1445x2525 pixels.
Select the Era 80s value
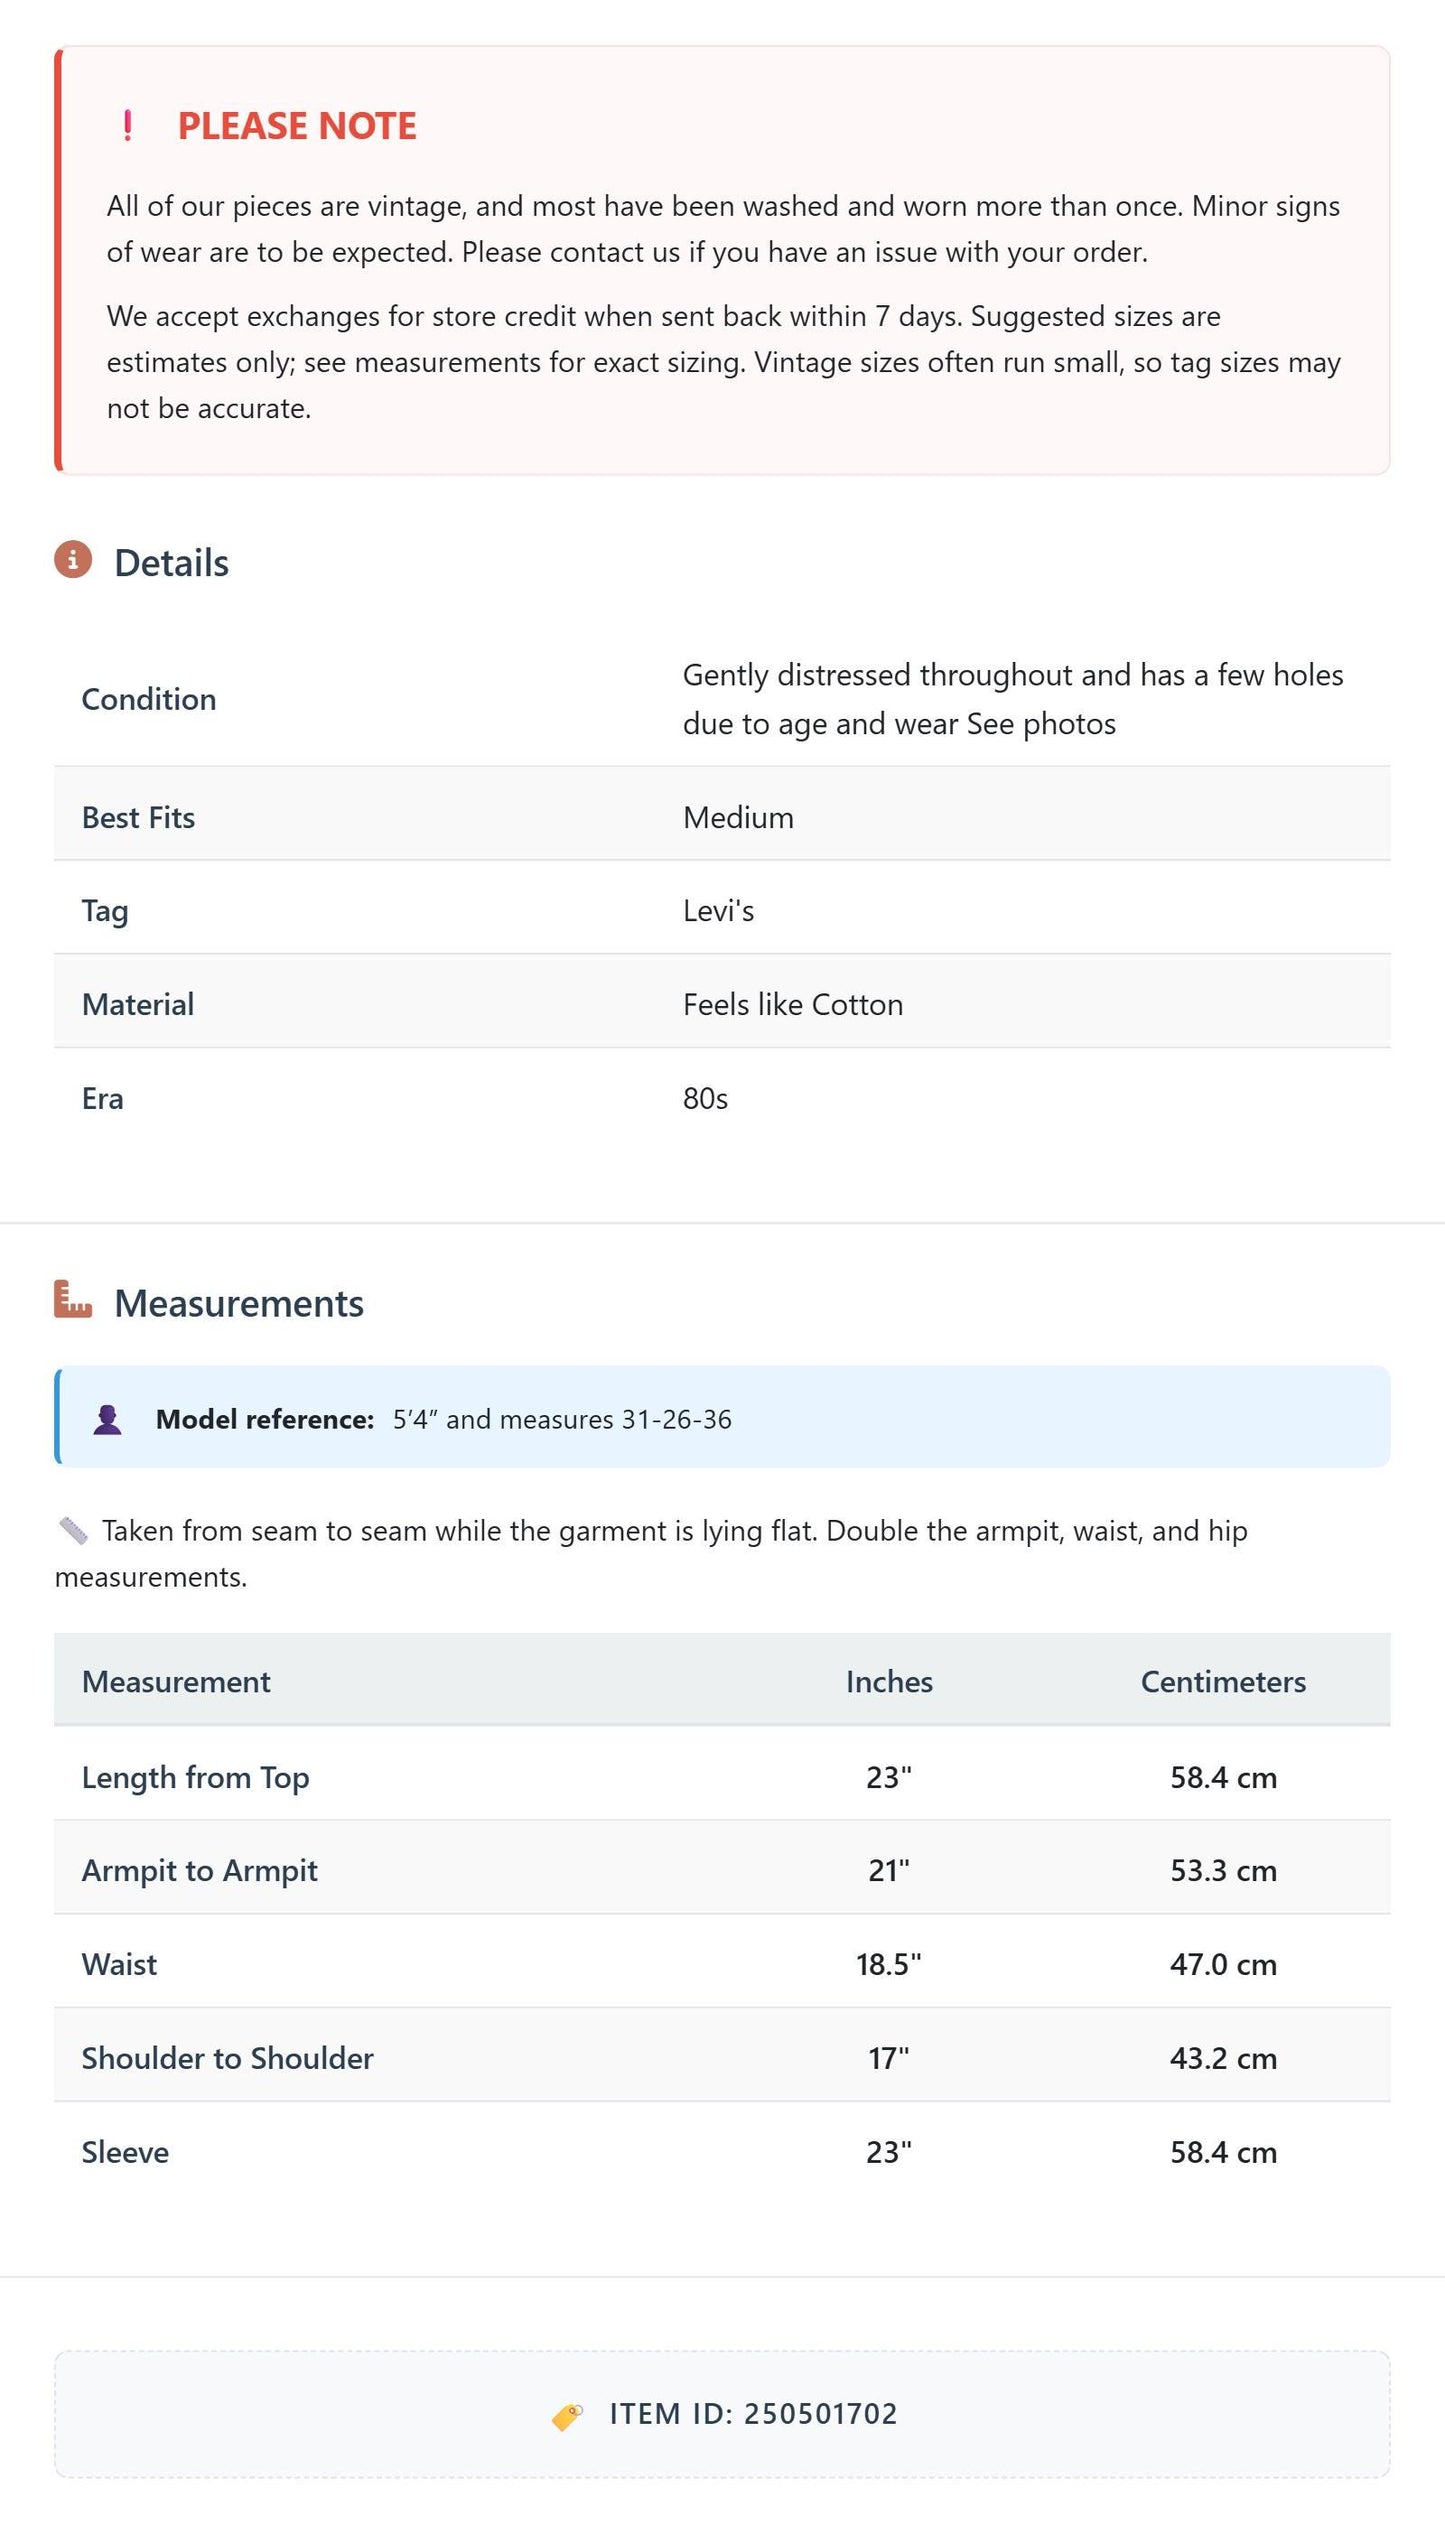(705, 1099)
